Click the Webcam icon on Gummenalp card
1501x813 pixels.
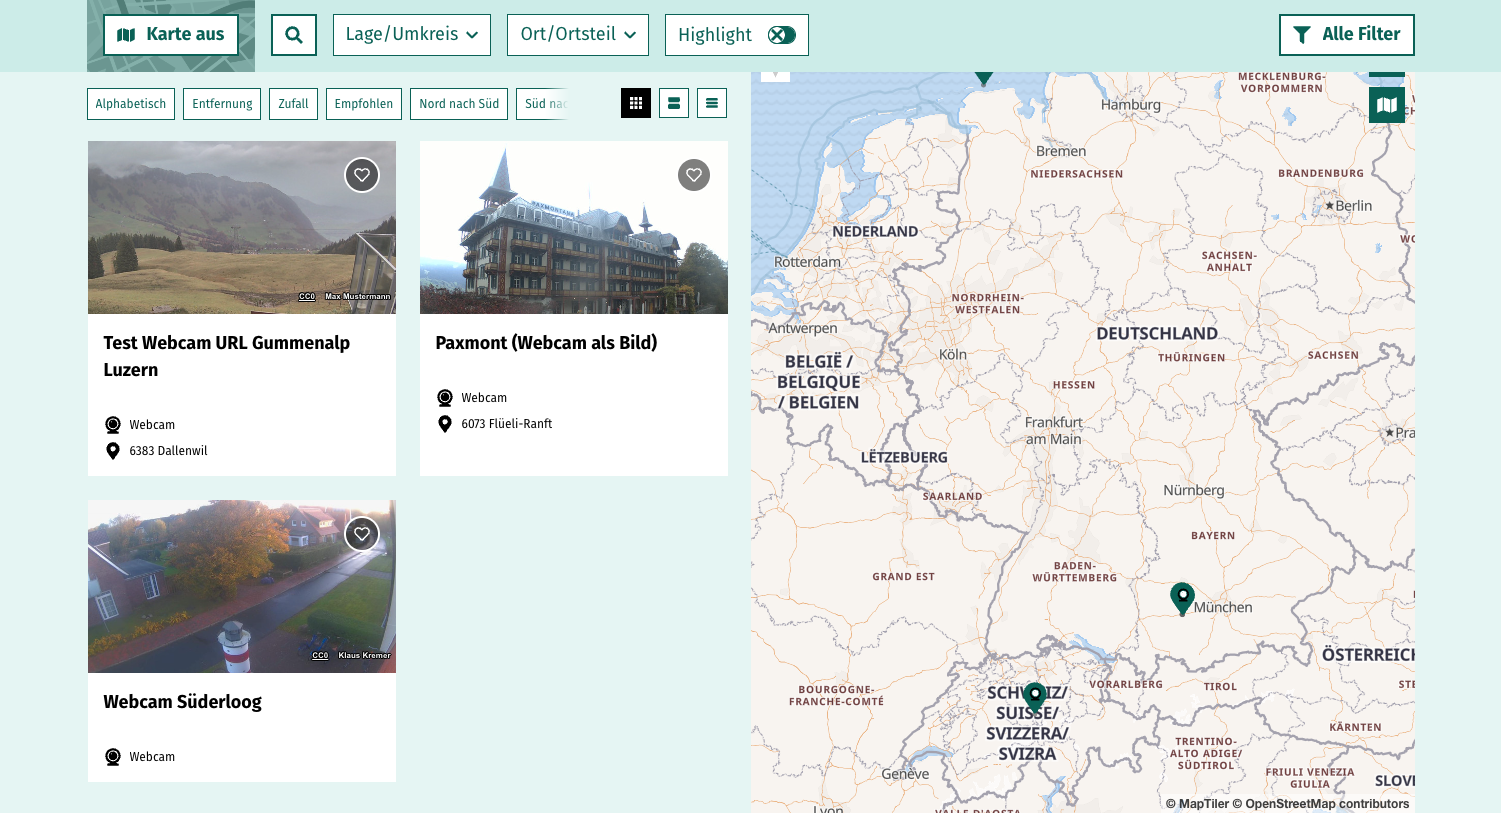click(x=113, y=425)
